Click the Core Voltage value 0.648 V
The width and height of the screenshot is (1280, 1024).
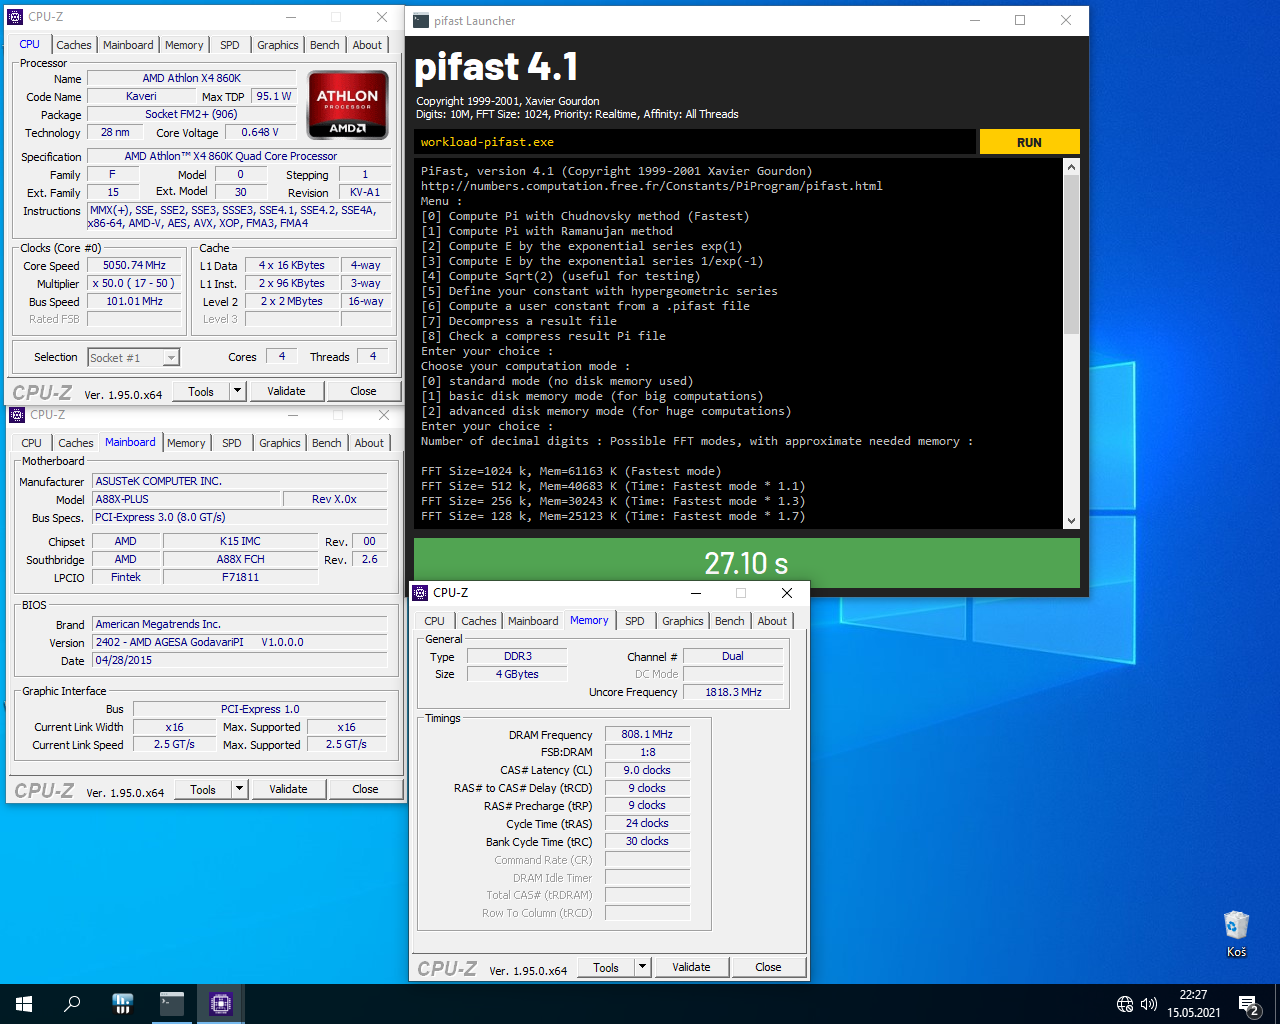point(260,132)
